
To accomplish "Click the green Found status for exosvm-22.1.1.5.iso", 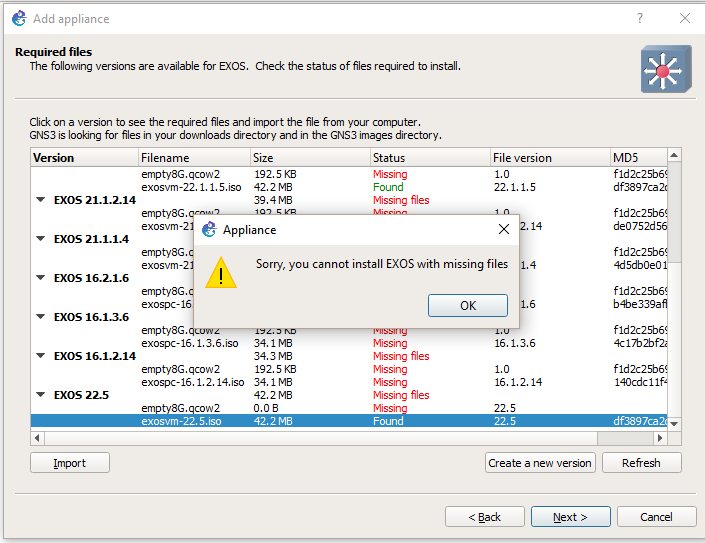I will (x=388, y=187).
